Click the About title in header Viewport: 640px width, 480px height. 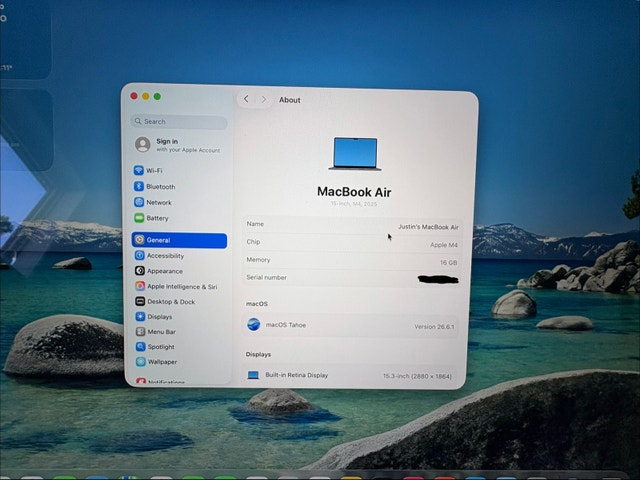coord(290,100)
